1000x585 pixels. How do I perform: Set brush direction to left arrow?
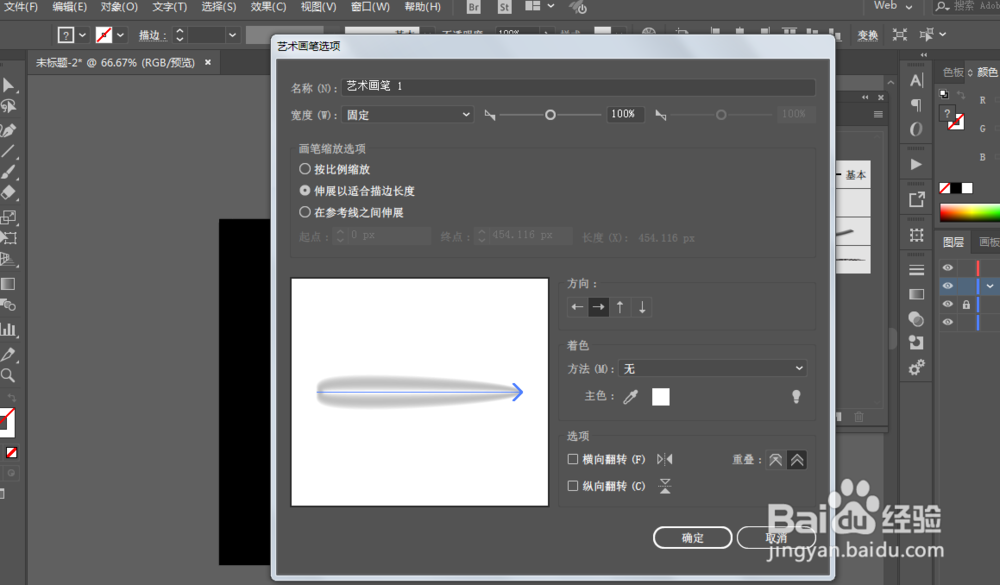577,307
